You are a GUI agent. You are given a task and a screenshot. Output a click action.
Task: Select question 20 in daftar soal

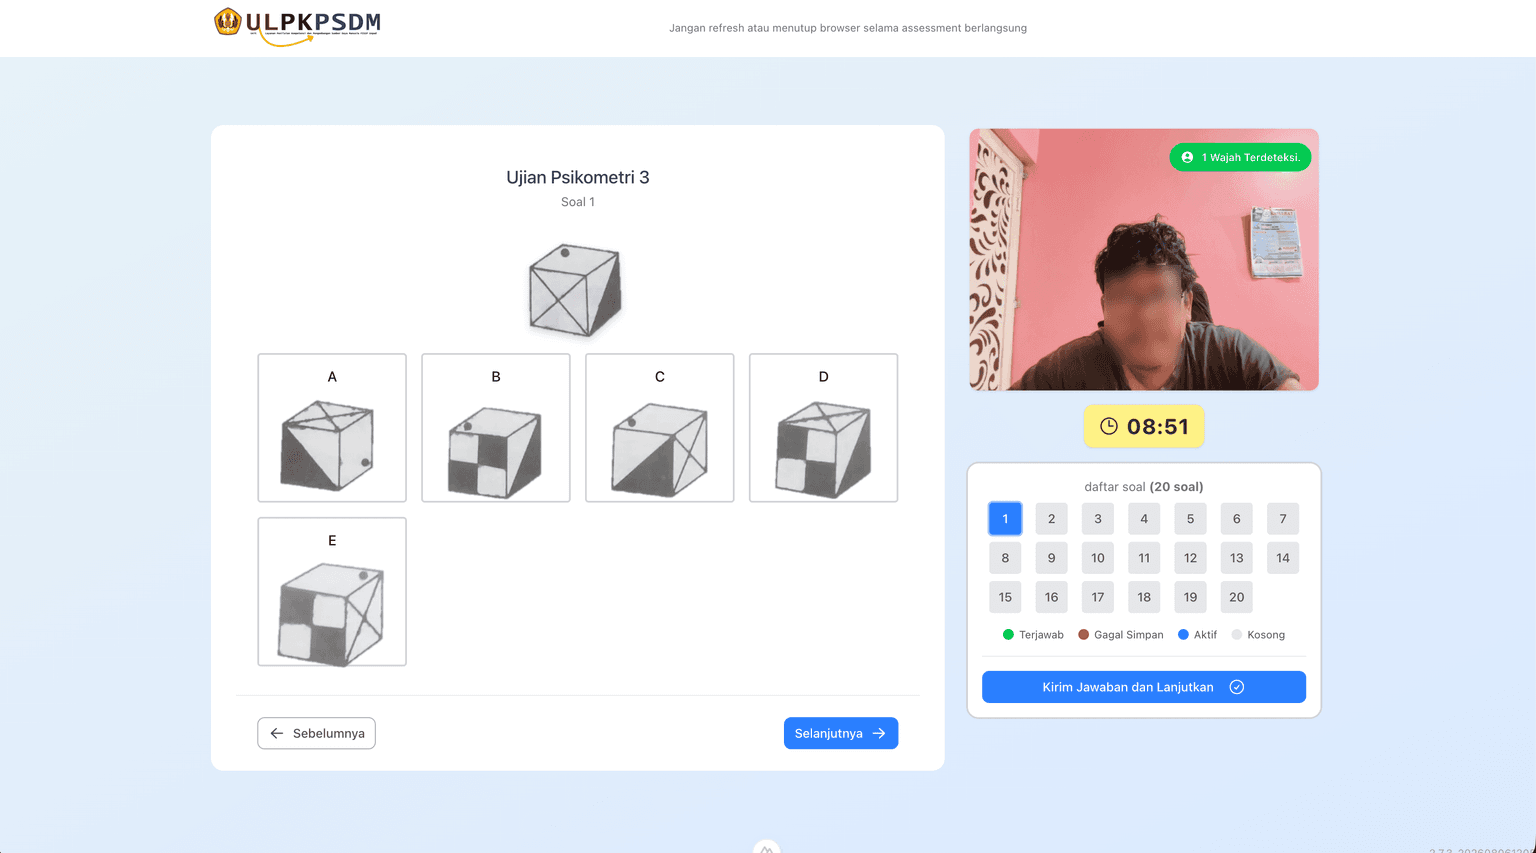(x=1237, y=597)
